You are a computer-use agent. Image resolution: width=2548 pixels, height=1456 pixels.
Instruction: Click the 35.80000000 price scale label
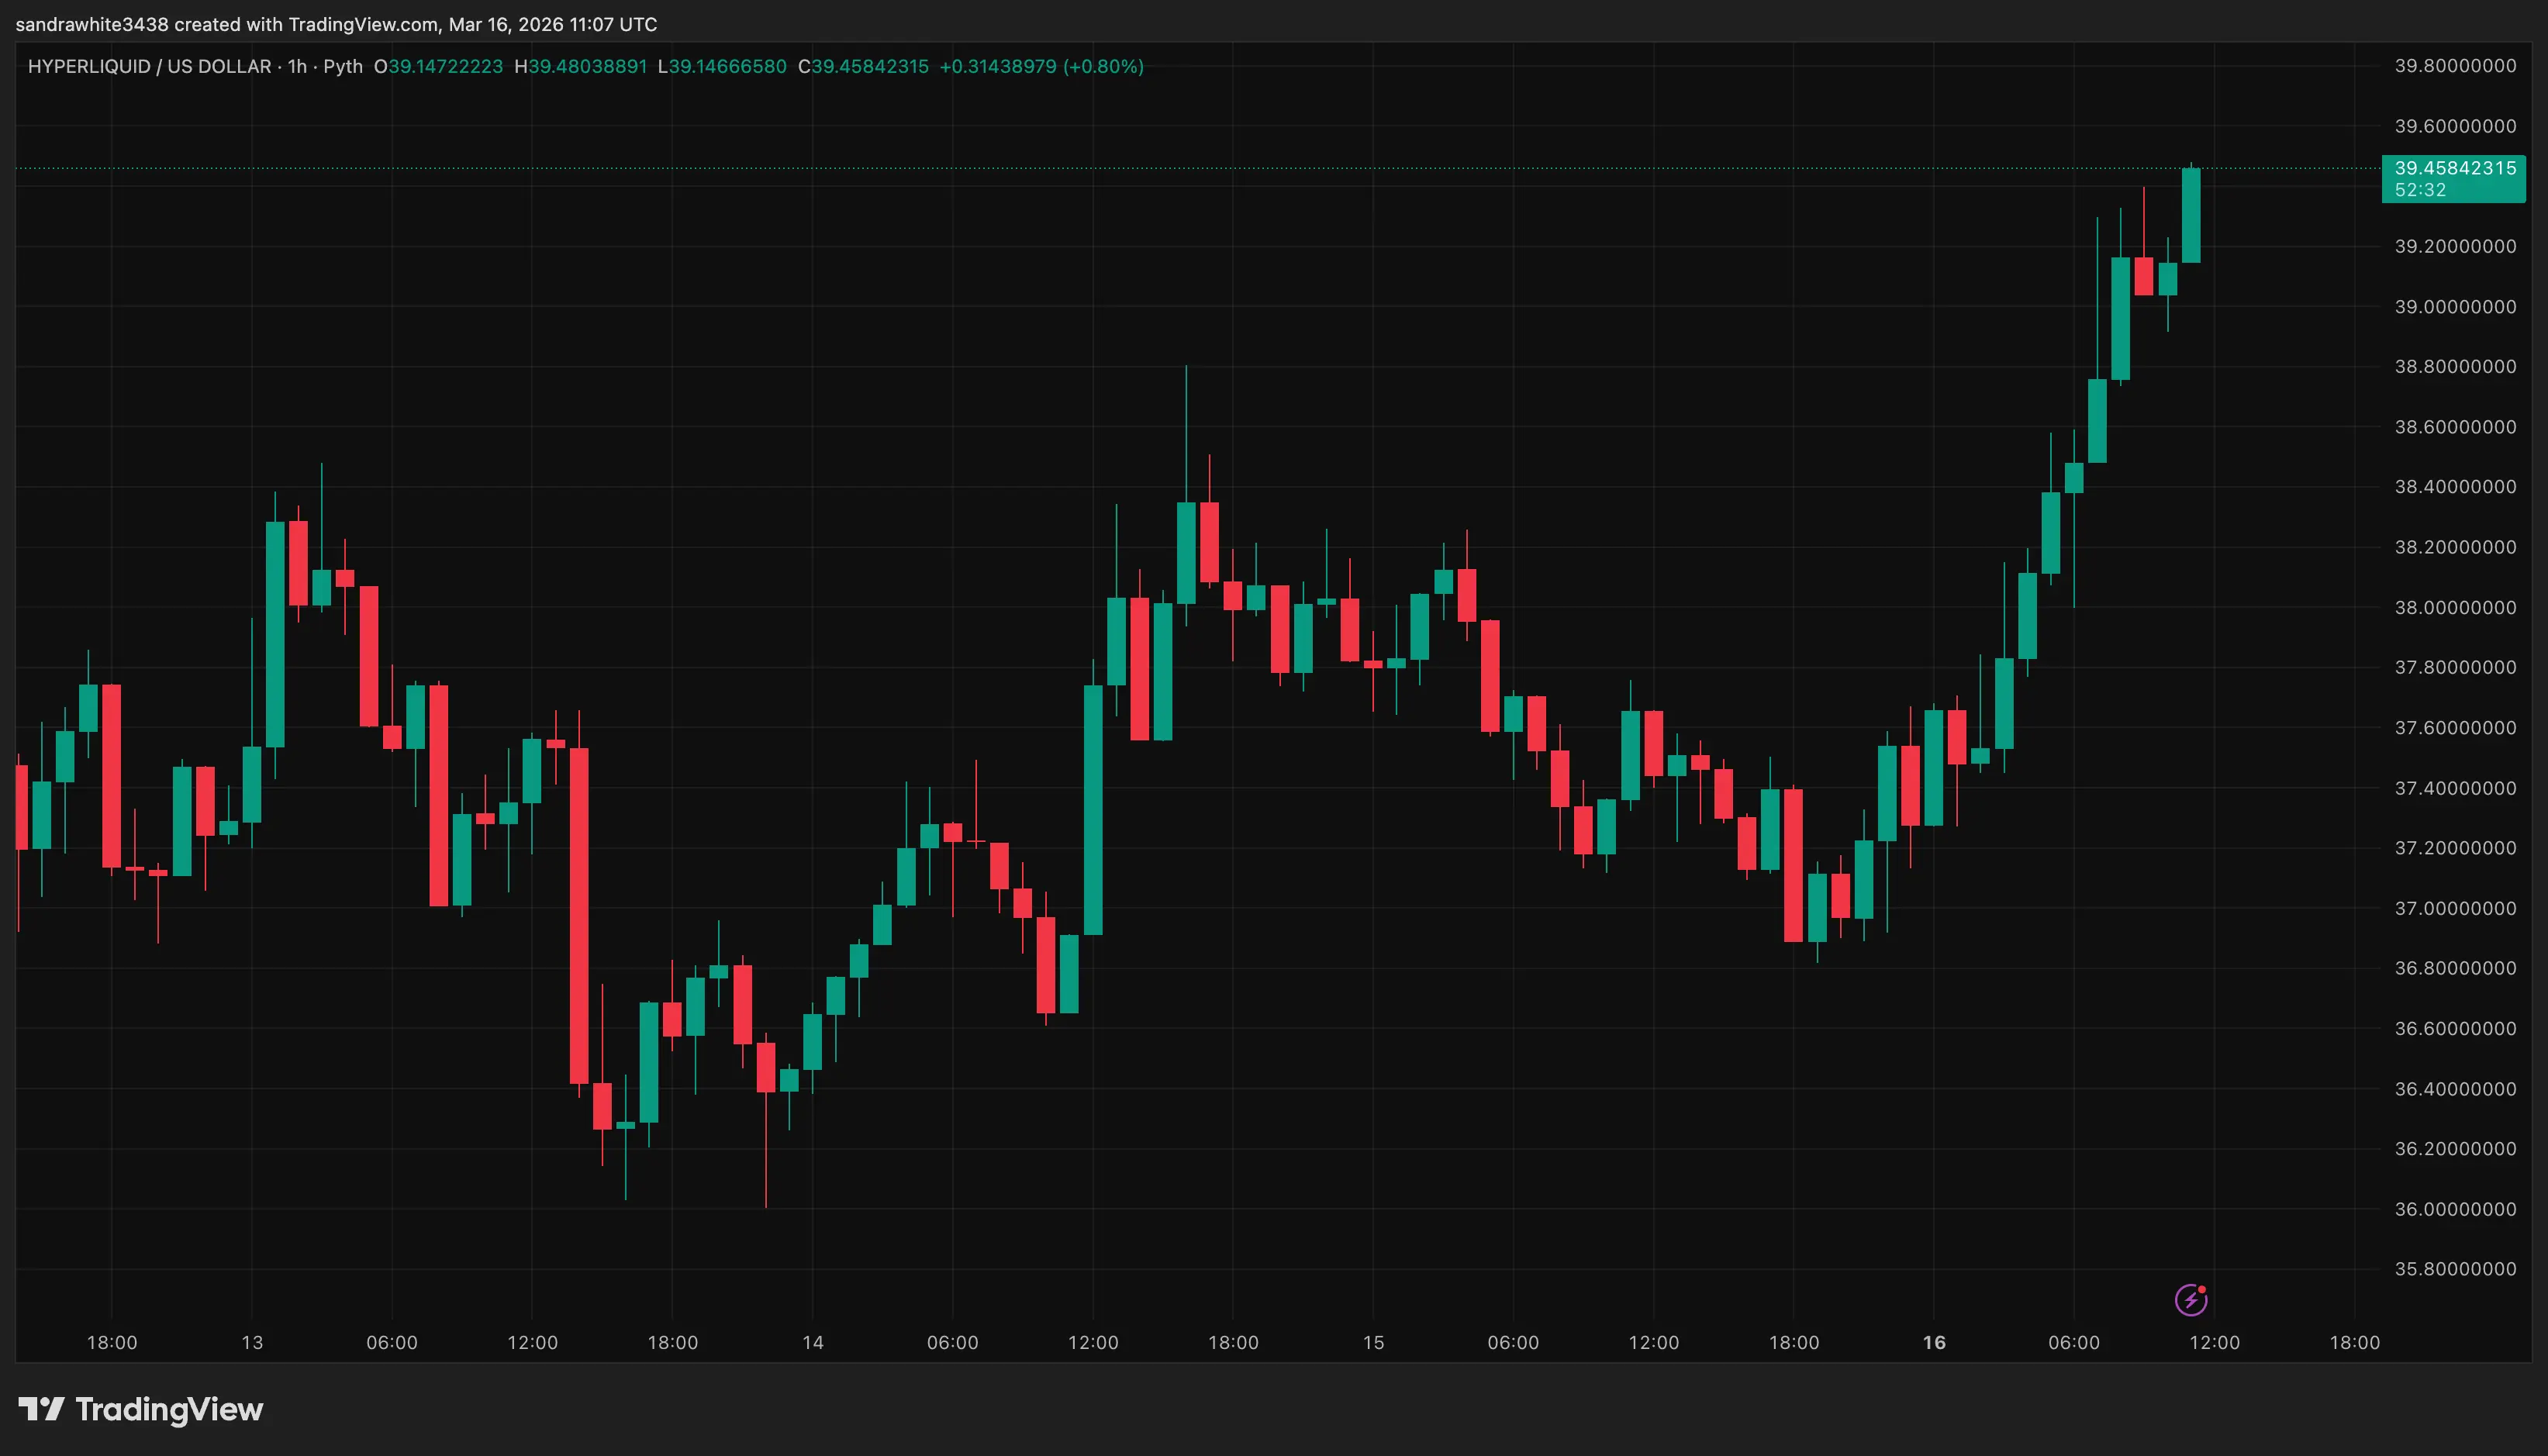2455,1270
